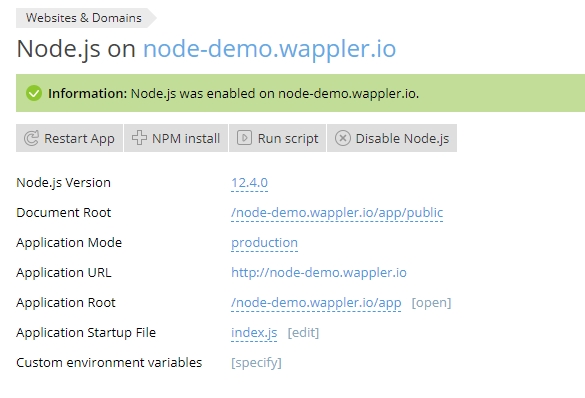Run NPM install
Image resolution: width=585 pixels, height=398 pixels.
tap(176, 138)
